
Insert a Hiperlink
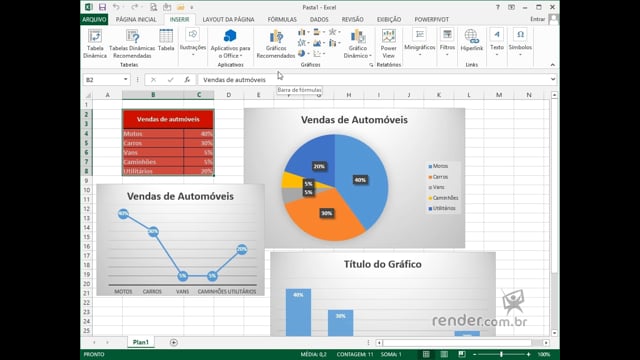click(x=471, y=40)
